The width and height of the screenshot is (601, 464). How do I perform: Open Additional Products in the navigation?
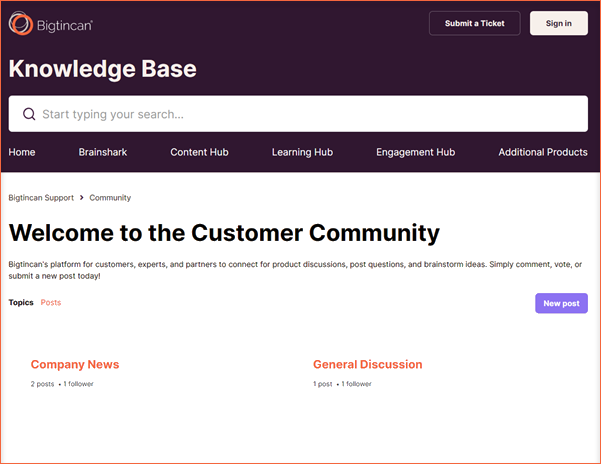[x=543, y=152]
